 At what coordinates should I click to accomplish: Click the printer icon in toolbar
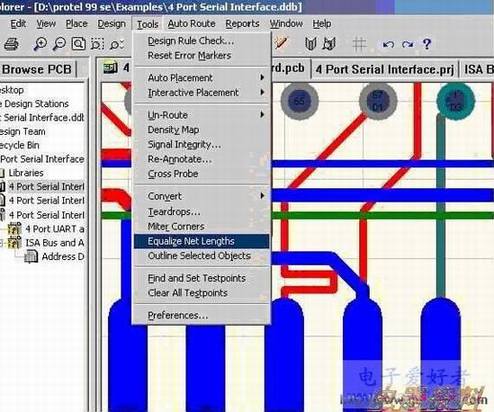pyautogui.click(x=11, y=44)
